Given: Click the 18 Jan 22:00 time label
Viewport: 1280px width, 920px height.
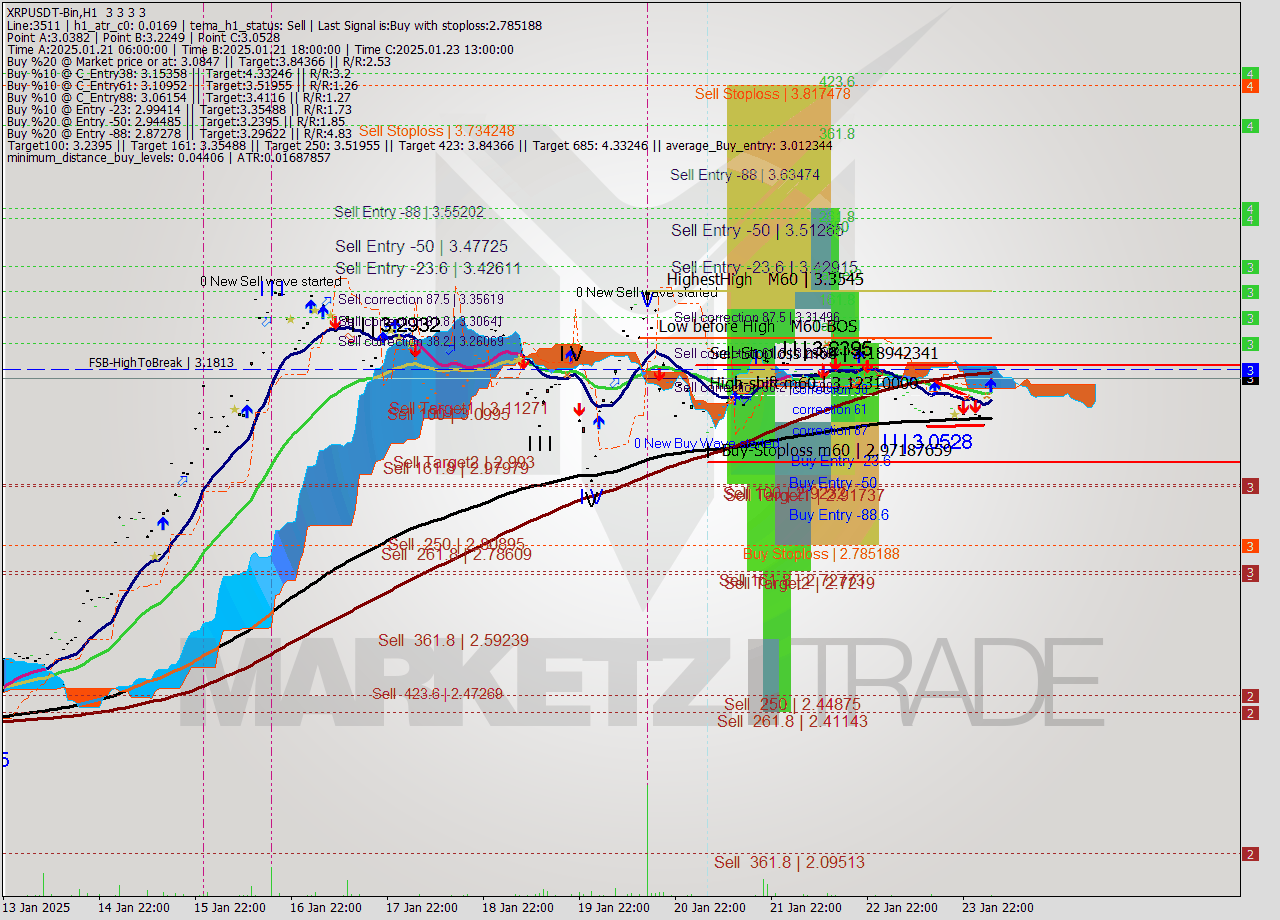Looking at the screenshot, I should 520,908.
